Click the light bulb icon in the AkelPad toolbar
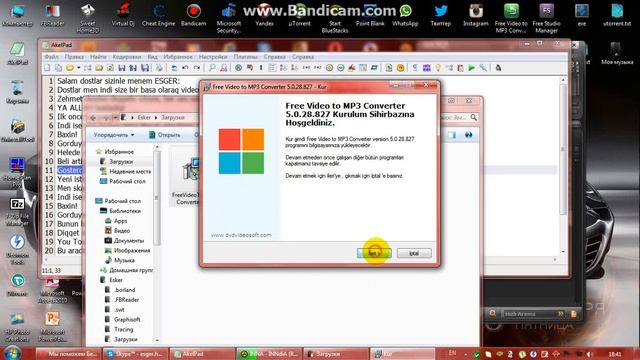The height and width of the screenshot is (360, 640). (438, 68)
